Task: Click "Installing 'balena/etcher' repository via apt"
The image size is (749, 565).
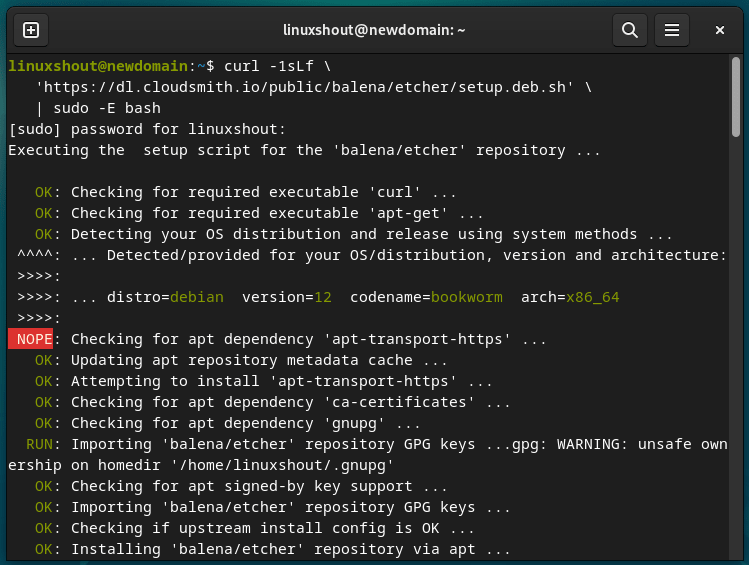Action: point(272,549)
